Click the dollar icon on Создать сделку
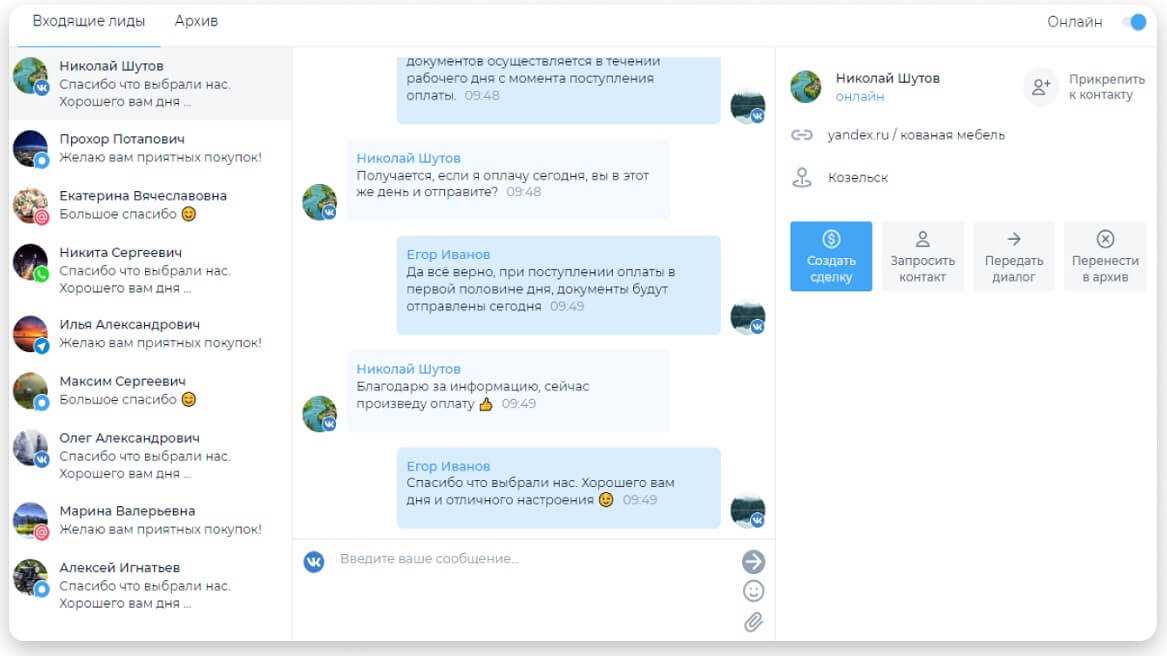The image size is (1167, 656). [831, 239]
